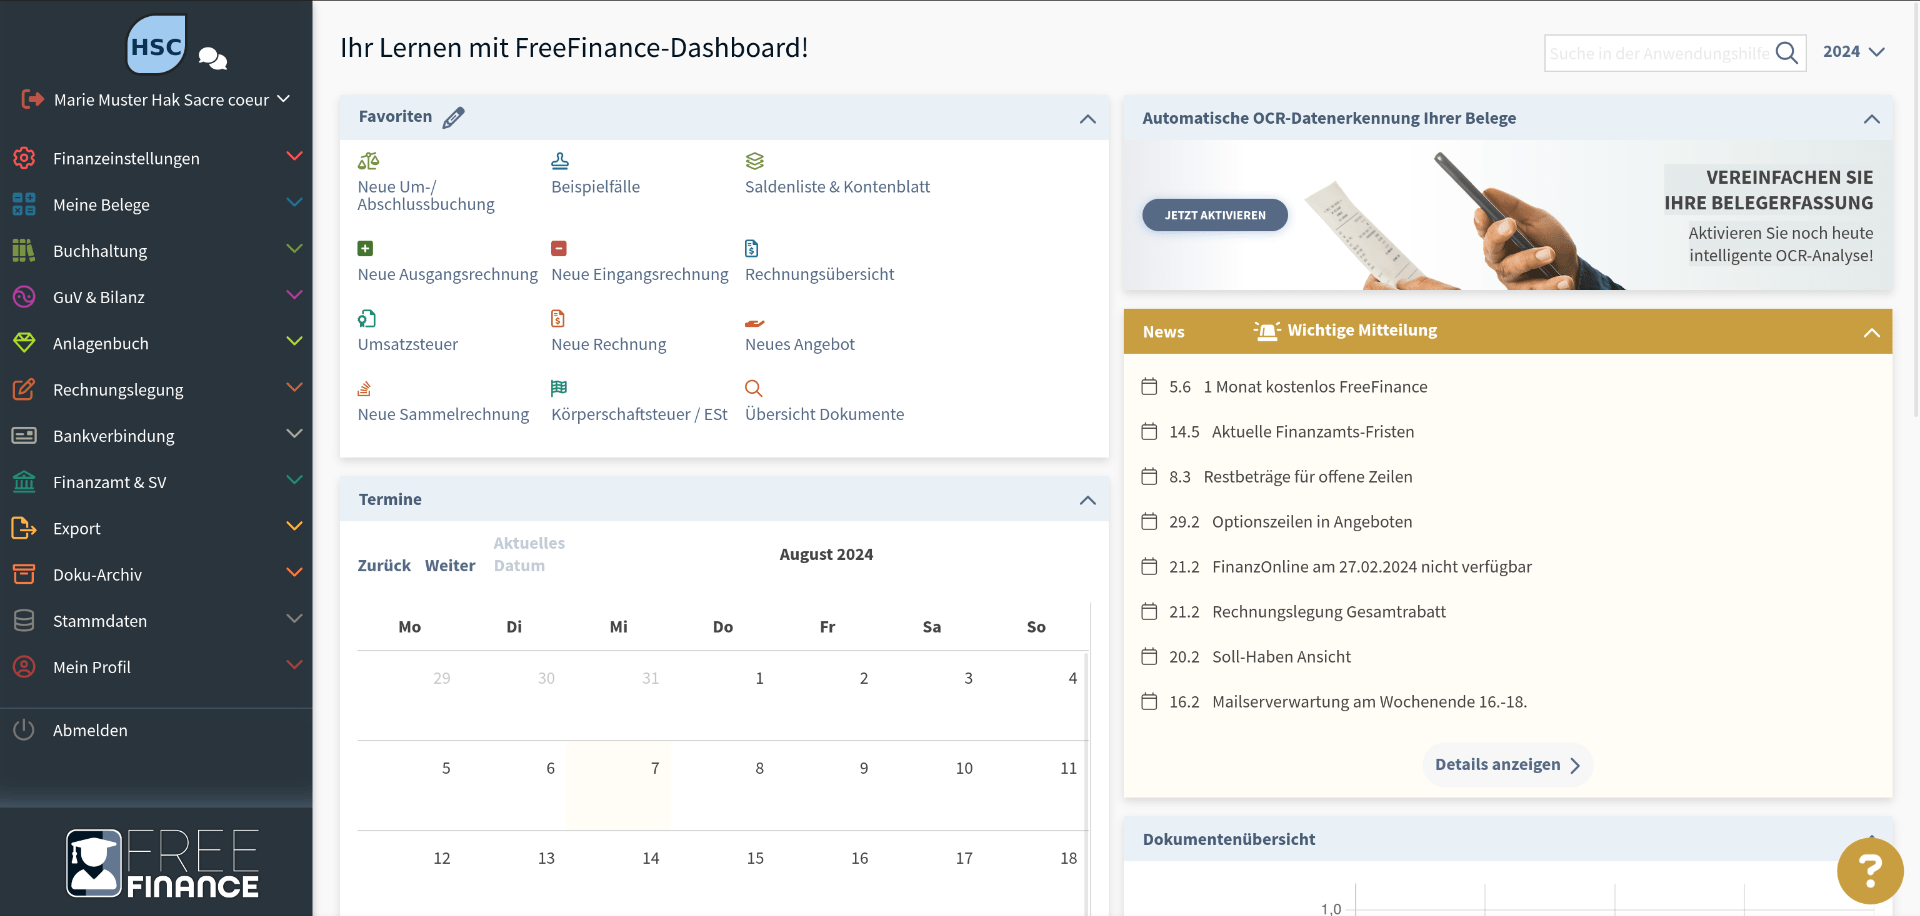Open Umsatzsteuer favorite link
Screen dimensions: 1920x916
point(408,344)
